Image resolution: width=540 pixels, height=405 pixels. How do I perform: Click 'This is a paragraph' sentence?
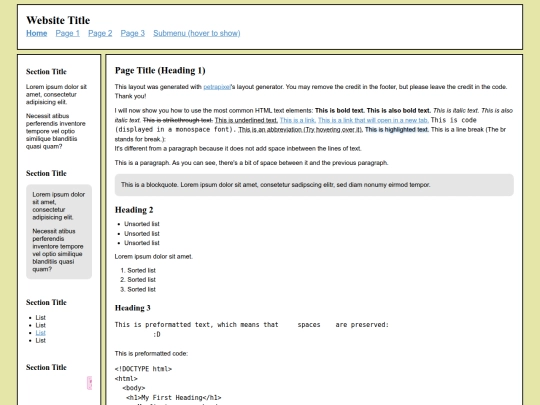[251, 163]
